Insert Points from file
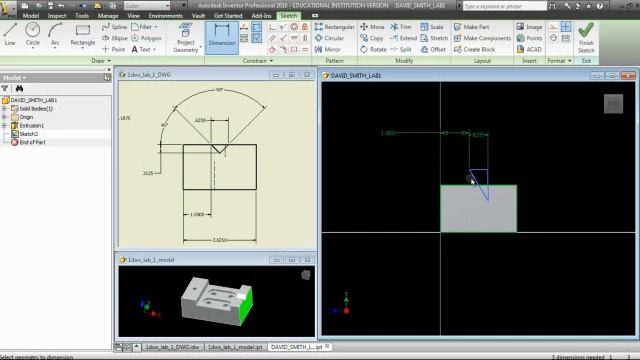This screenshot has width=640, height=360. [x=529, y=38]
